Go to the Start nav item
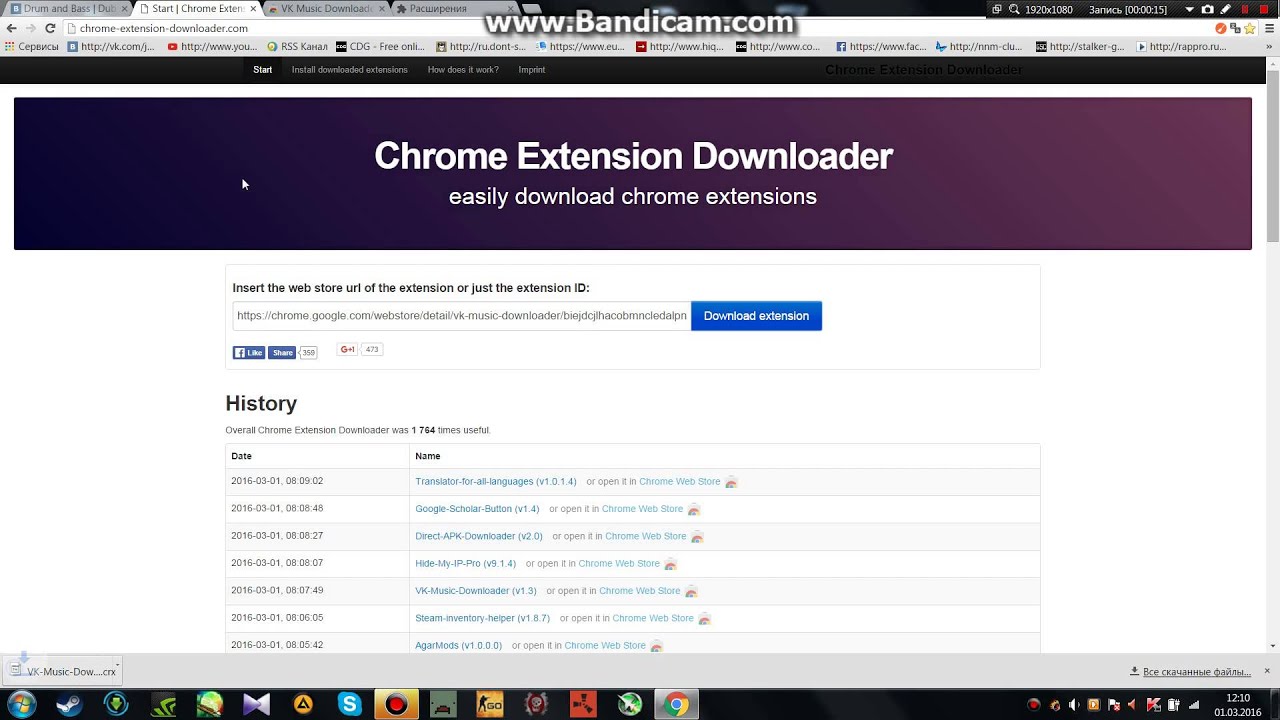 pos(263,70)
